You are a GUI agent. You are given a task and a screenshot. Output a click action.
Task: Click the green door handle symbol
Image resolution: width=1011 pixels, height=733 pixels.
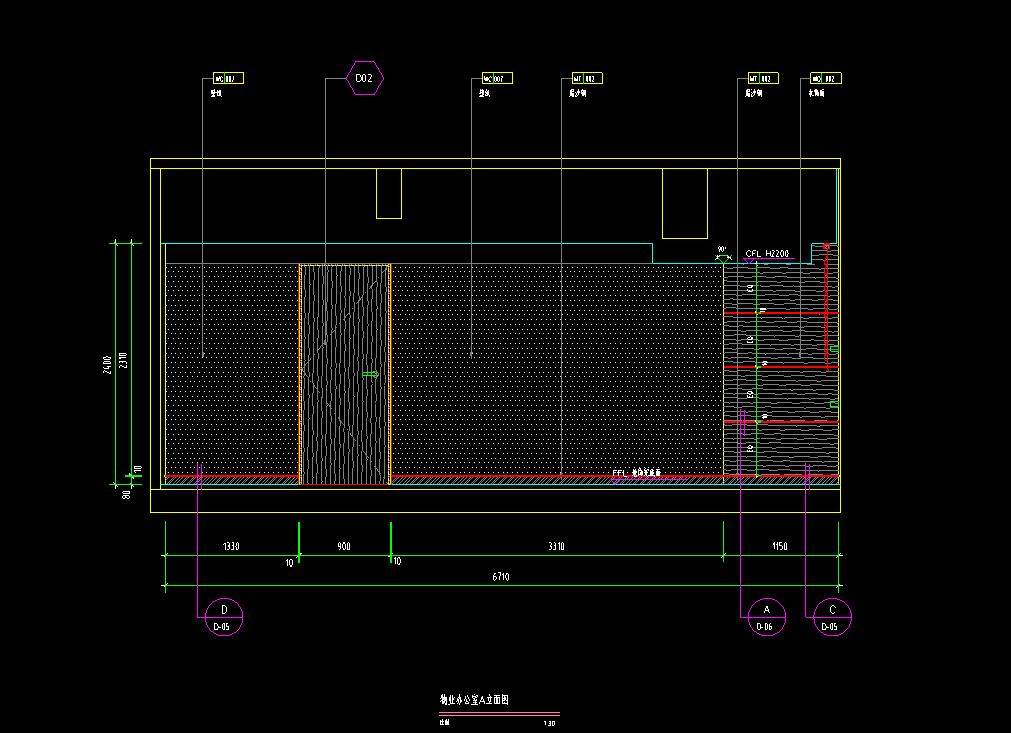pos(370,374)
